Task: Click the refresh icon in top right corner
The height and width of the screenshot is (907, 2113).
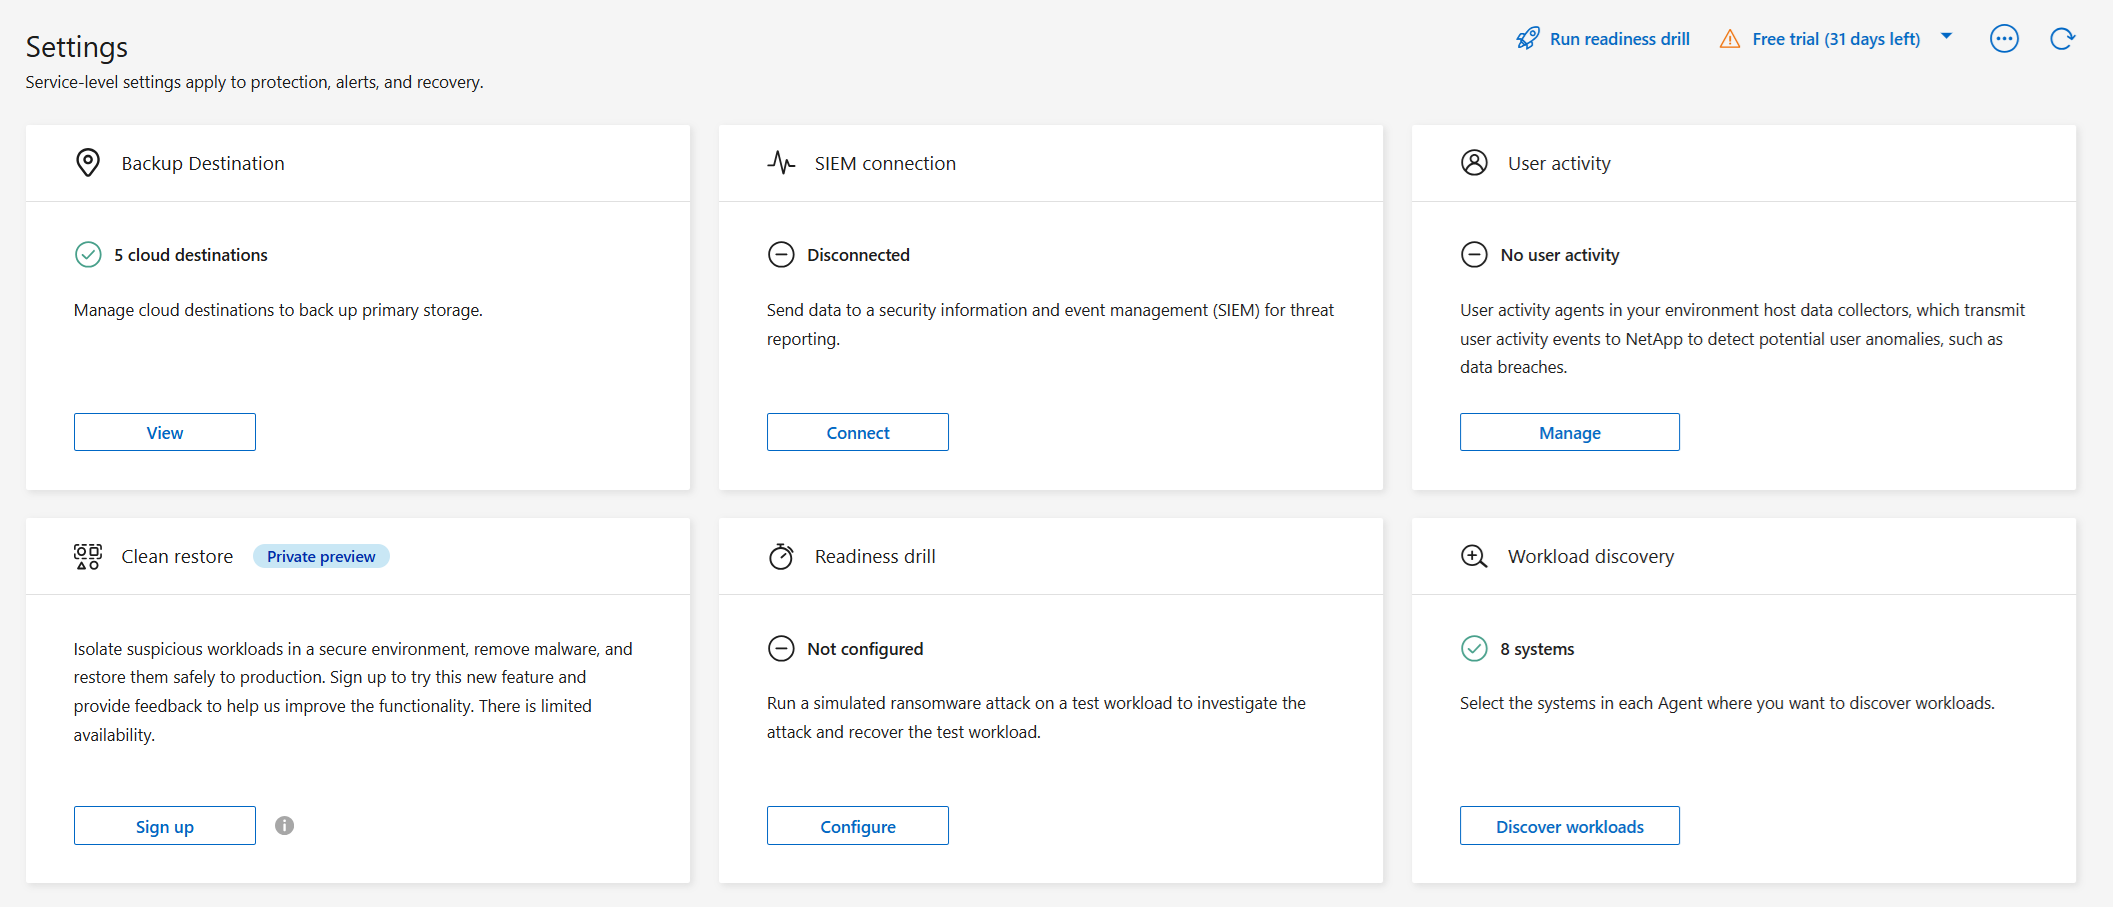Action: point(2063,38)
